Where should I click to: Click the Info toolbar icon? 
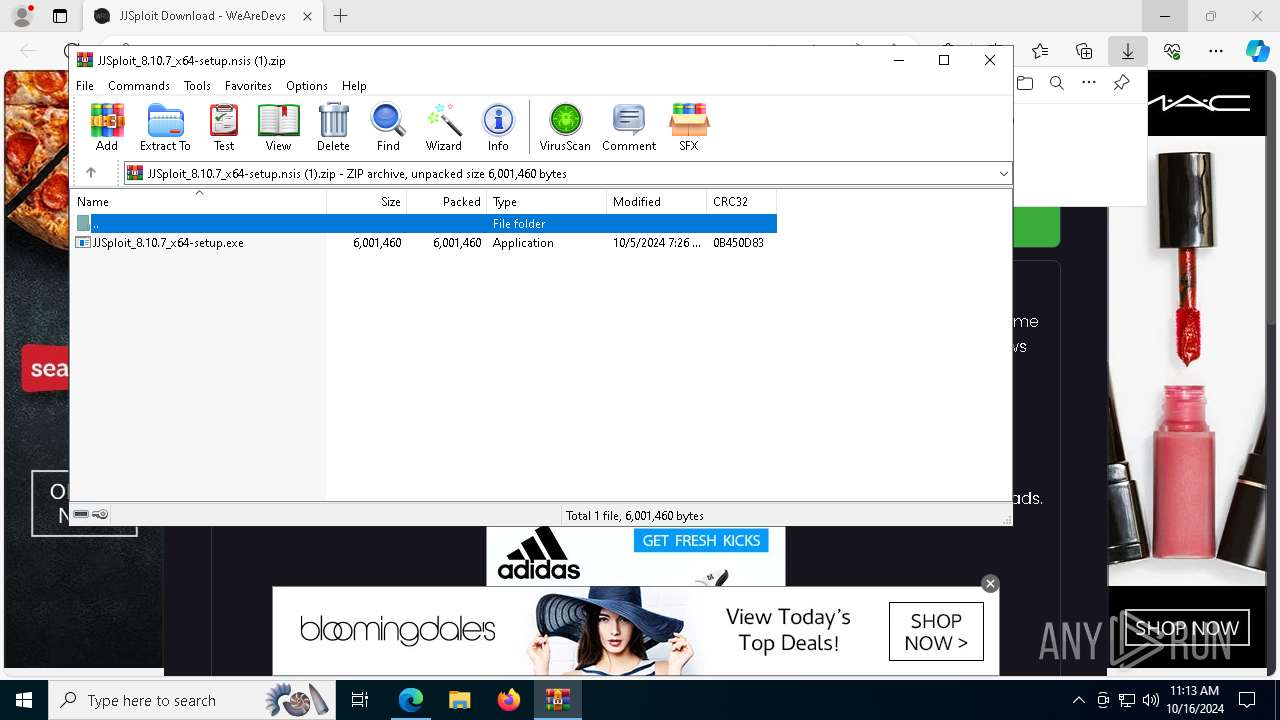498,127
